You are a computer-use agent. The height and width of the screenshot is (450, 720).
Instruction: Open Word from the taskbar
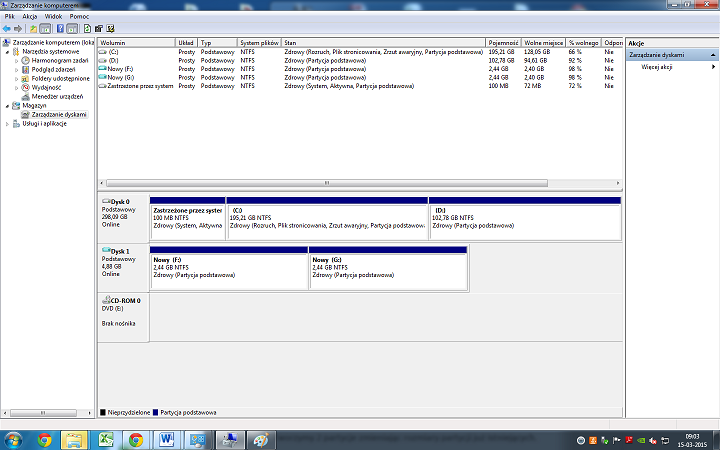(166, 439)
